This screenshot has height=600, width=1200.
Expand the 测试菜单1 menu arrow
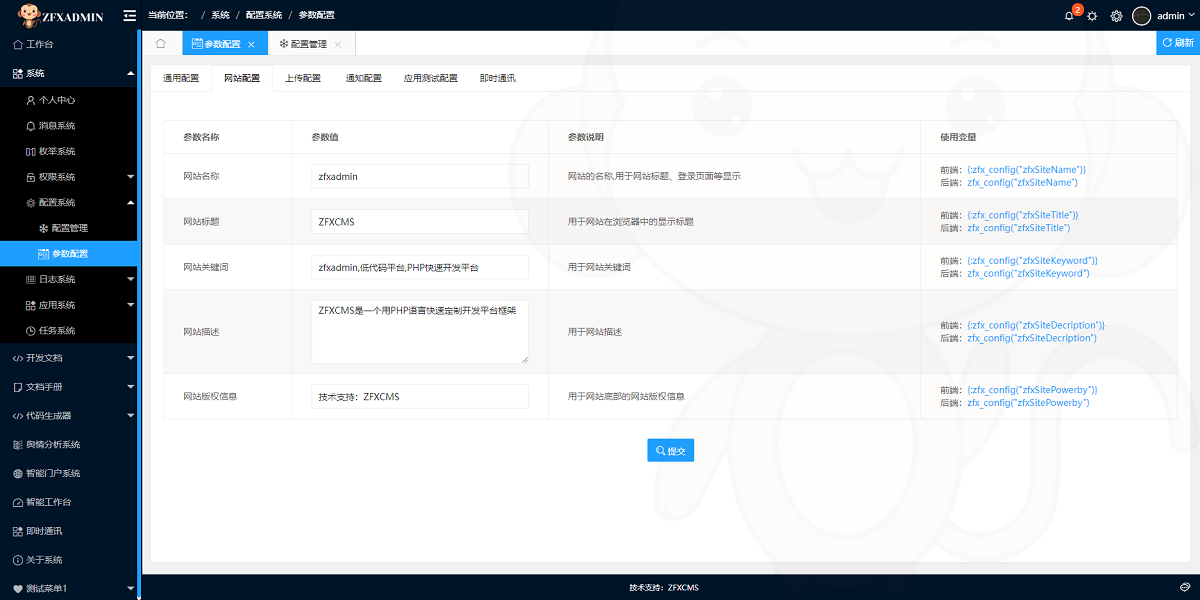pos(130,588)
